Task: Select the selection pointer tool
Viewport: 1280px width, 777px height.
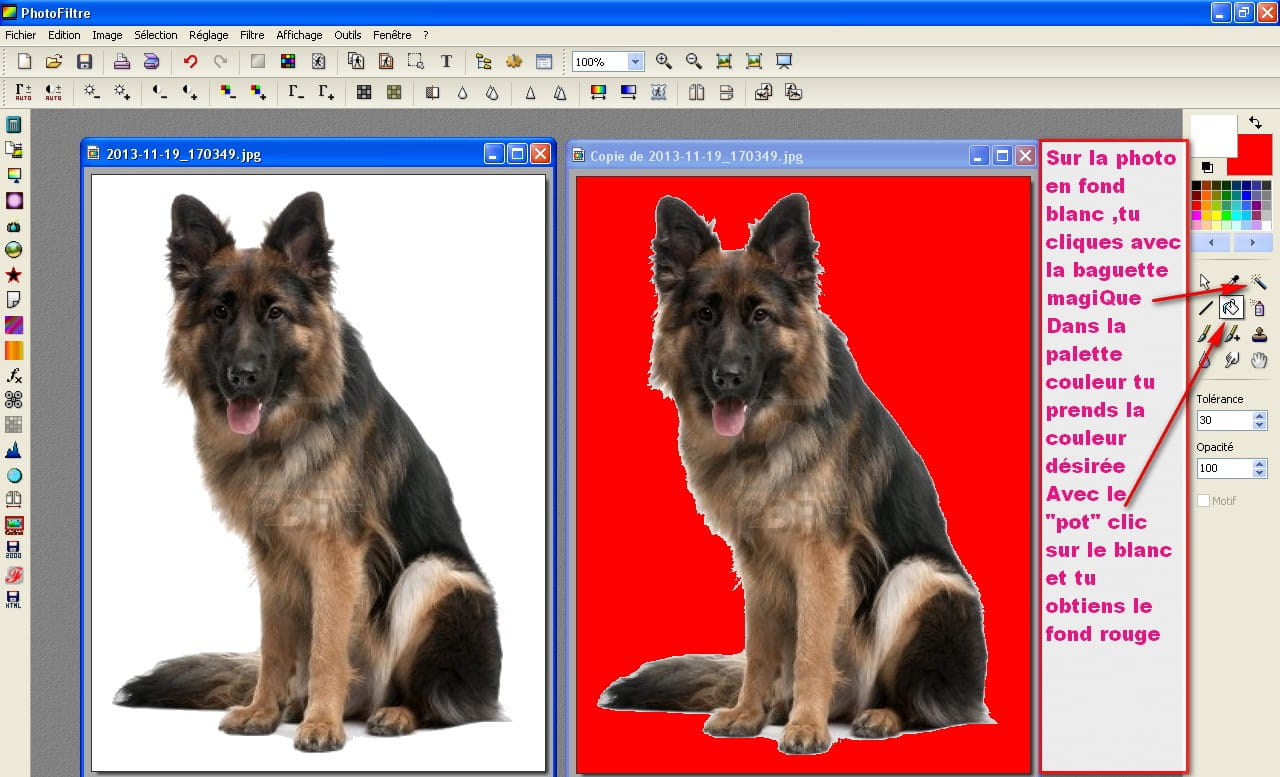Action: [1205, 282]
